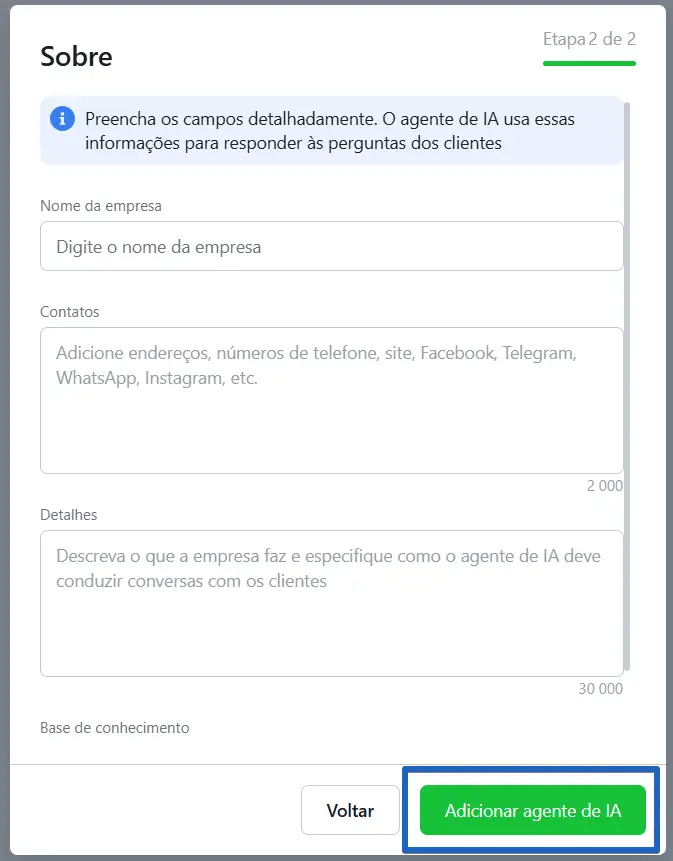The width and height of the screenshot is (673, 861).
Task: Click the 'Detalhes' field label
Action: [x=69, y=515]
